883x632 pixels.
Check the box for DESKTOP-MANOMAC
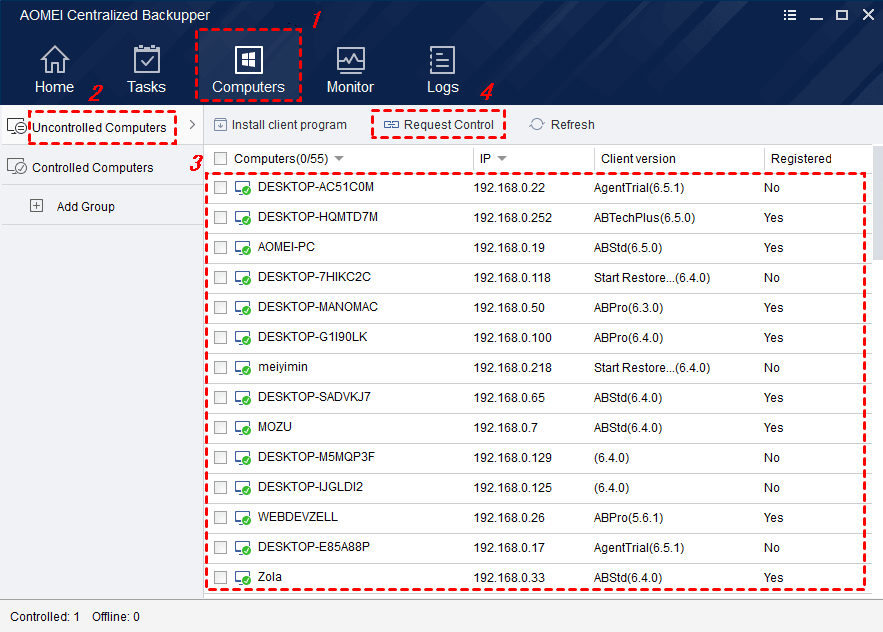(221, 308)
